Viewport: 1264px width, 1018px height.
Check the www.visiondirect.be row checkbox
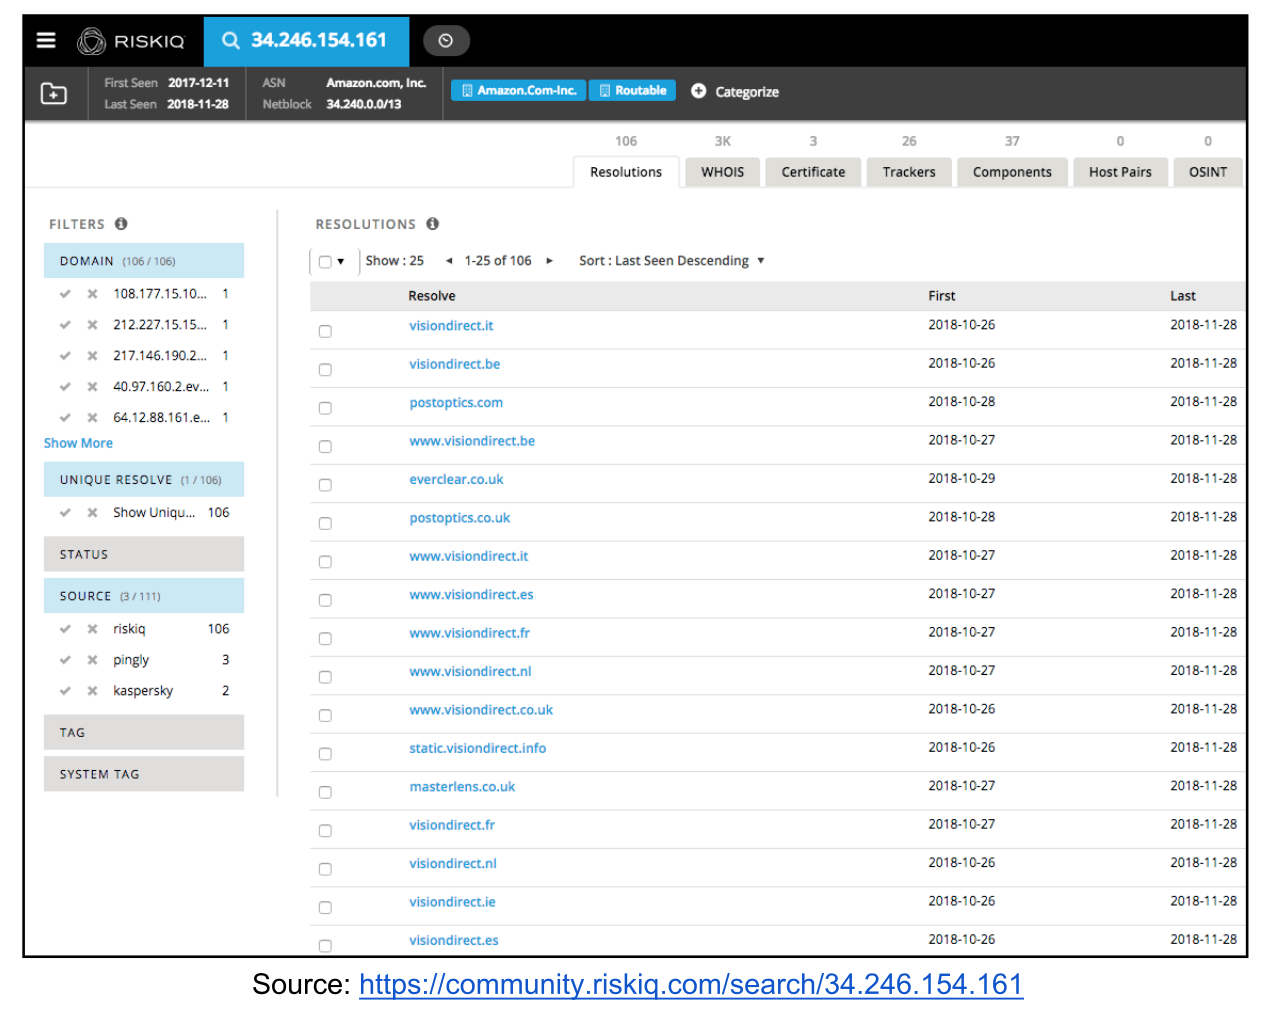tap(325, 447)
